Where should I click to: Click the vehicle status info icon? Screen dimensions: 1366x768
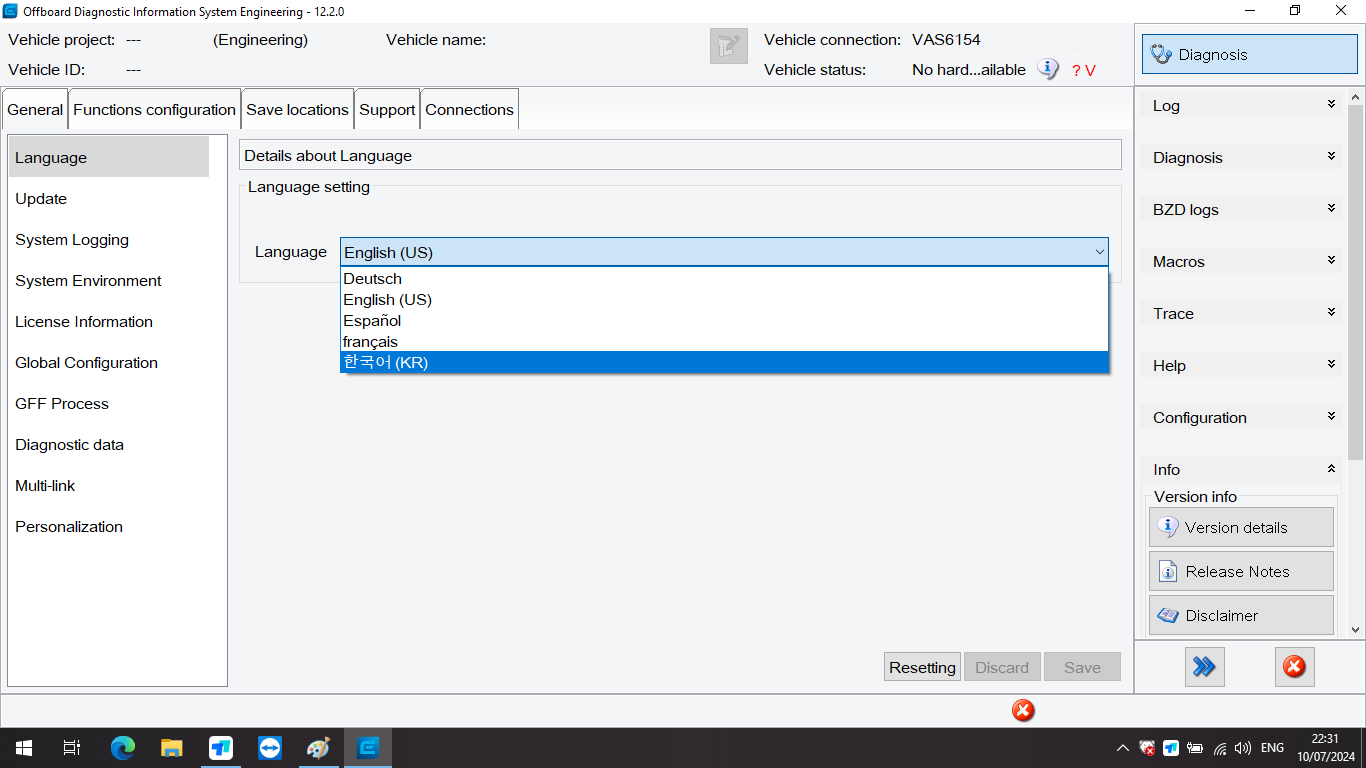(x=1047, y=69)
